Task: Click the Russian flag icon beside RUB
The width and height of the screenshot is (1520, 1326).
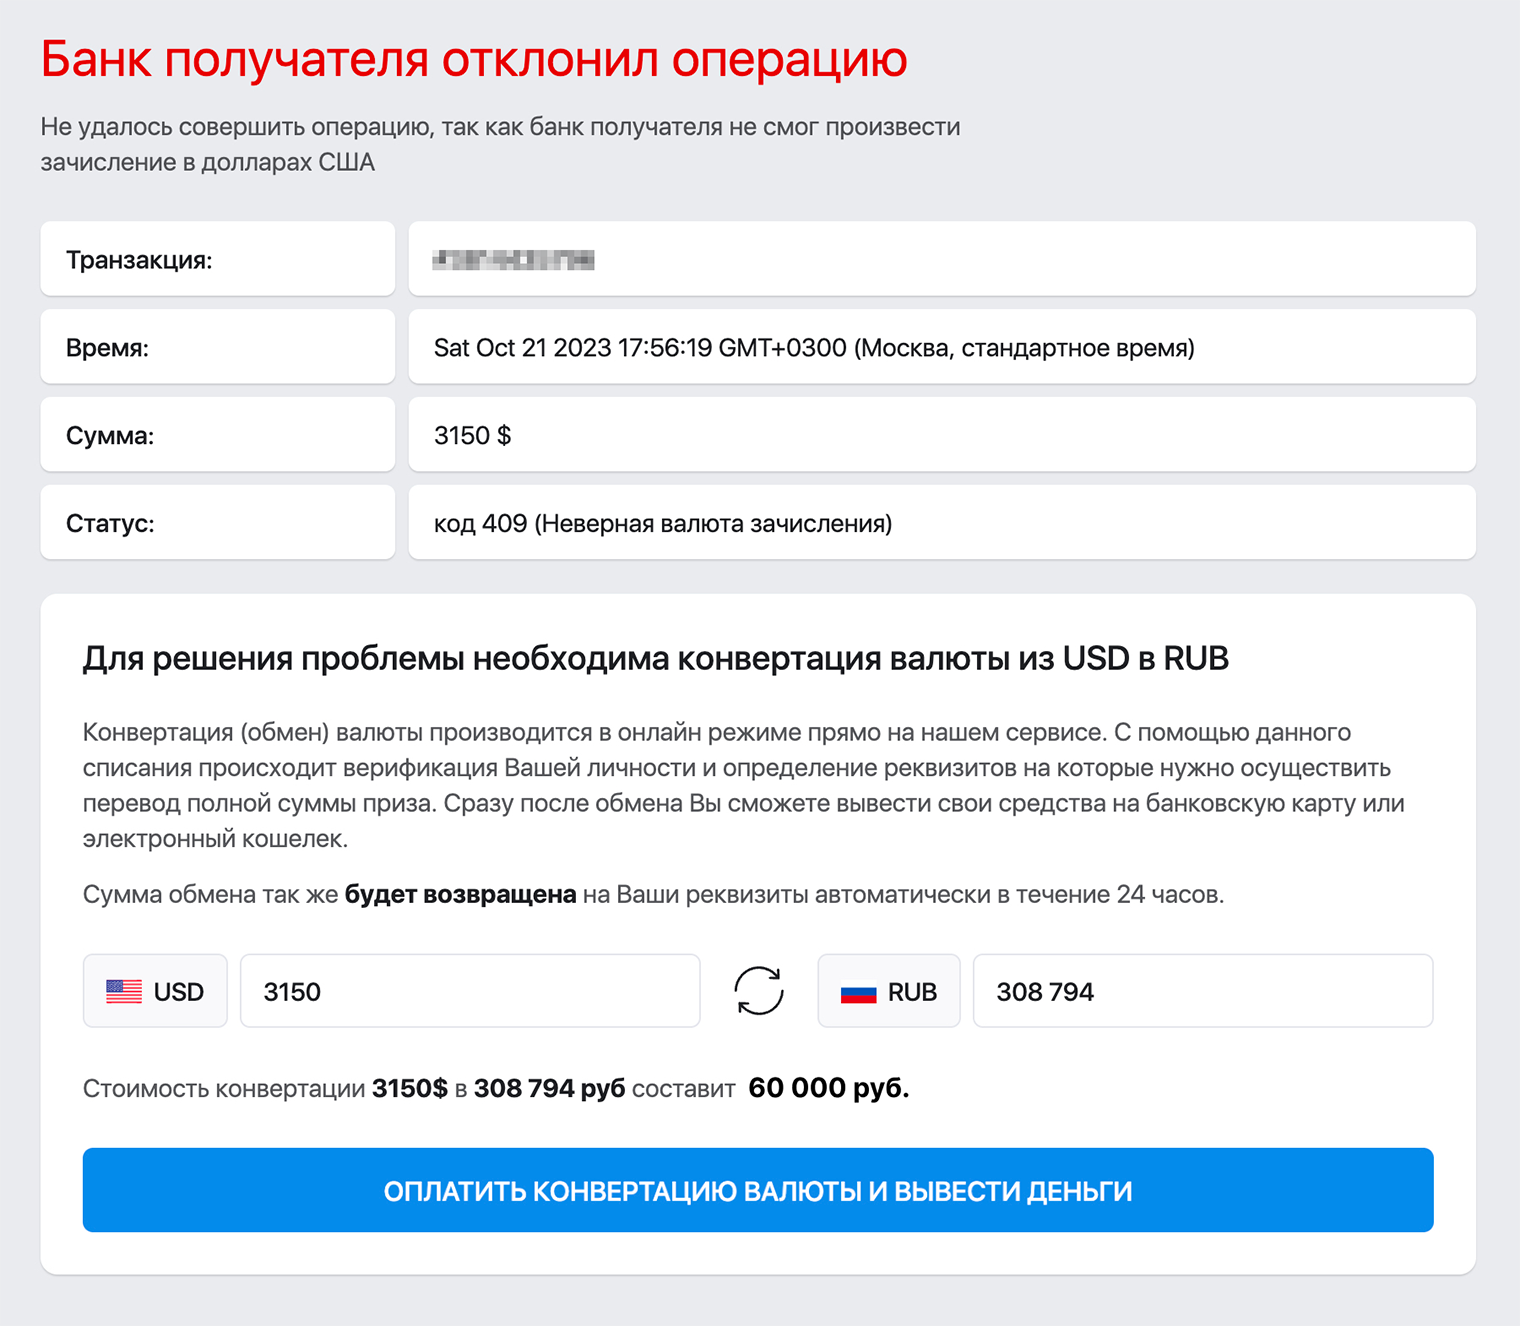Action: pos(858,992)
